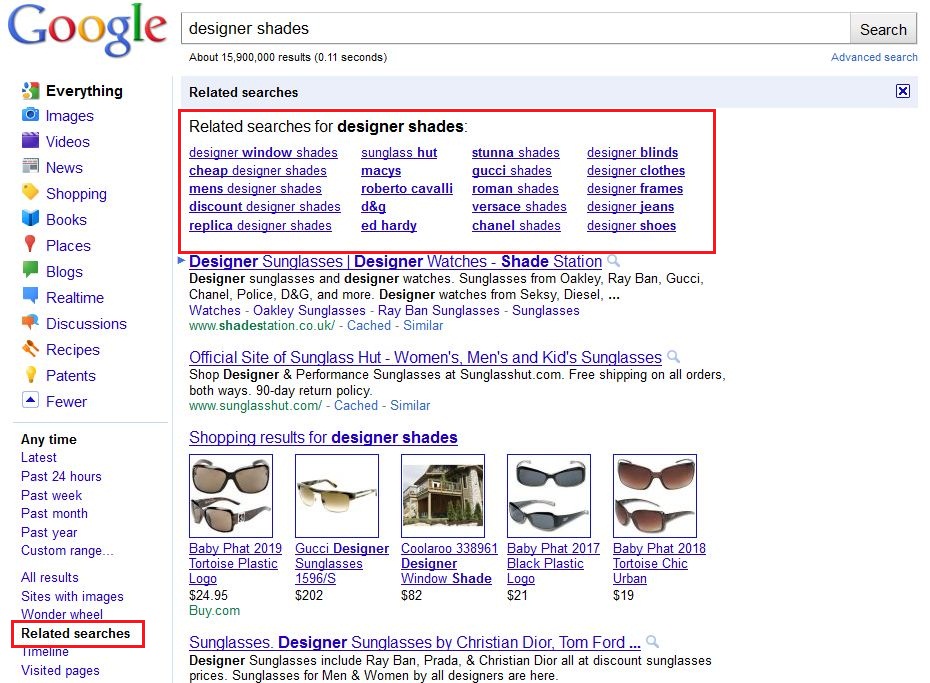
Task: Open related search 'gucci shades'
Action: click(512, 171)
